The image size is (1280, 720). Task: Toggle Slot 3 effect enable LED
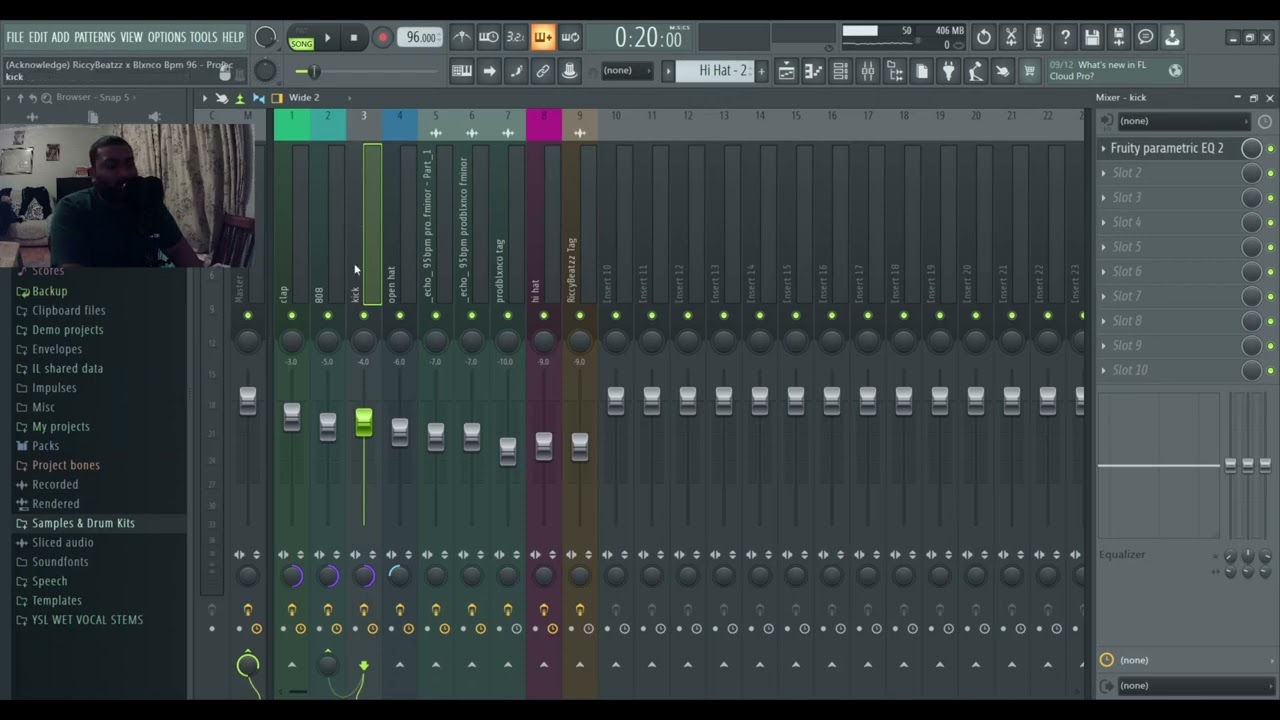(x=1270, y=198)
